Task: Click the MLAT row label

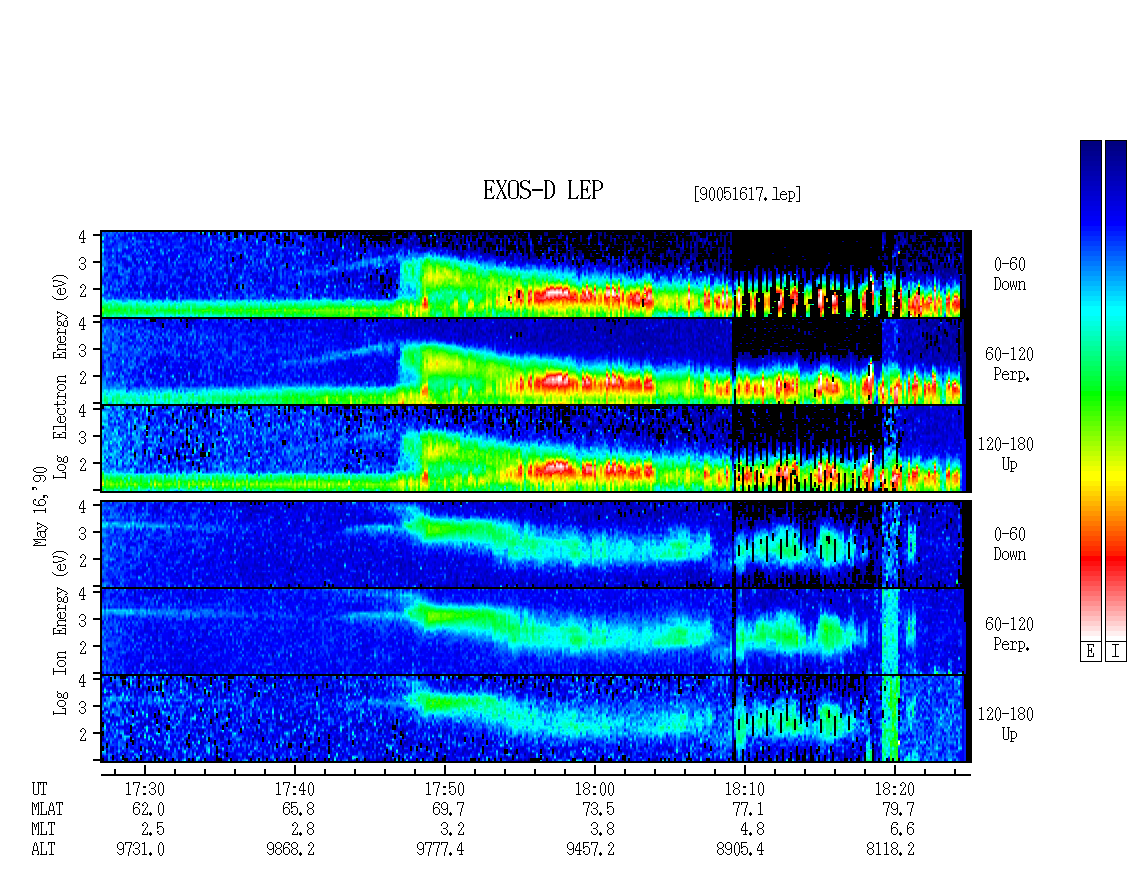Action: [x=47, y=809]
